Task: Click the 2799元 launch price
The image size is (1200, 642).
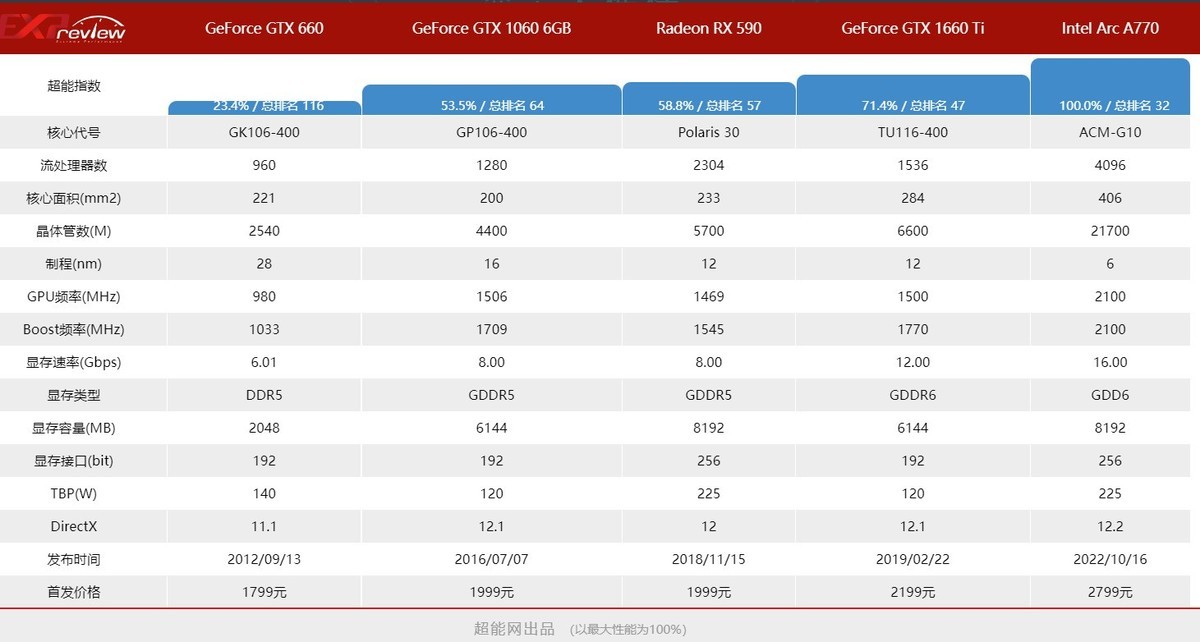Action: (1110, 592)
